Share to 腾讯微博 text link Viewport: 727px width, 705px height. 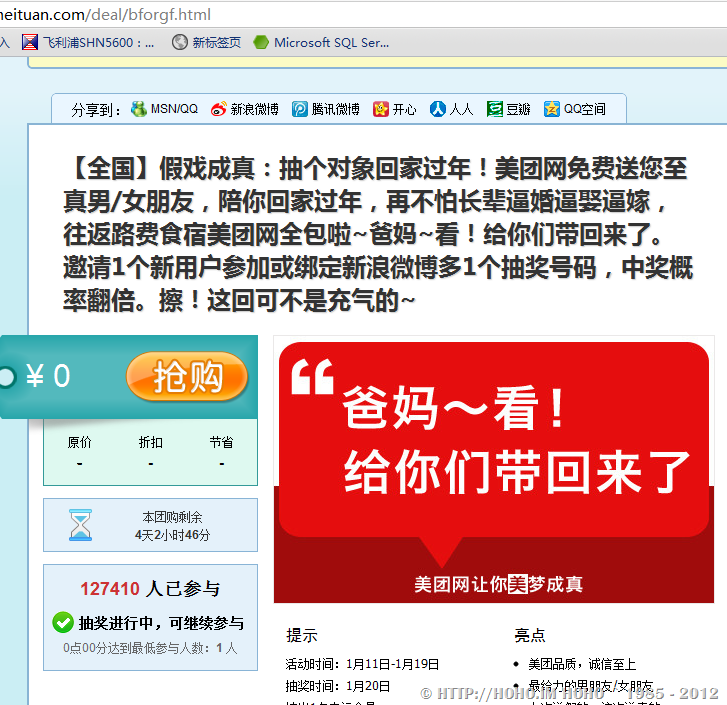point(335,109)
